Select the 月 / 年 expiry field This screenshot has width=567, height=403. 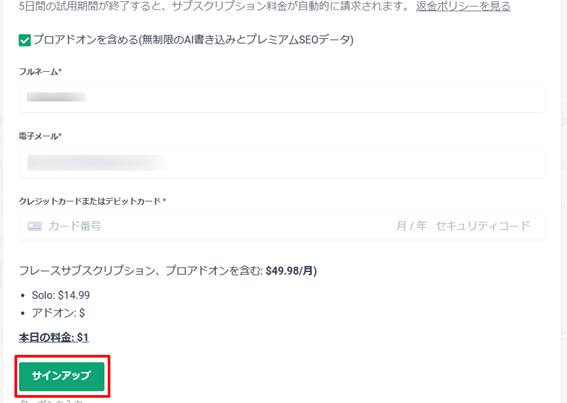[x=411, y=226]
